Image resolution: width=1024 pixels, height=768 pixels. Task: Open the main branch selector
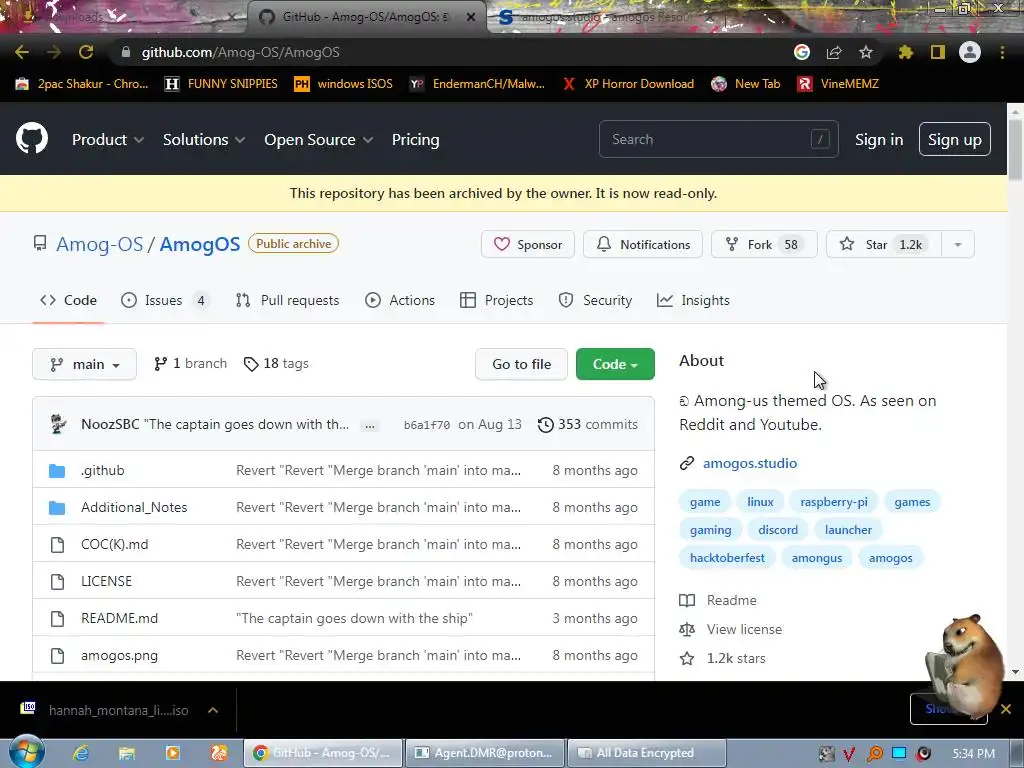click(x=84, y=364)
